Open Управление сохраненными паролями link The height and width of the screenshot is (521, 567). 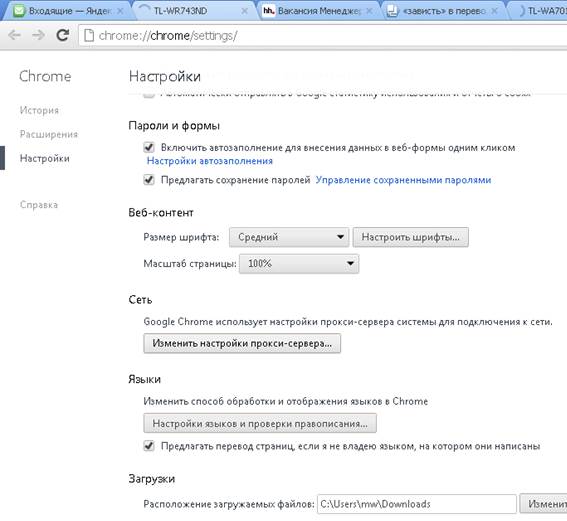click(x=403, y=180)
